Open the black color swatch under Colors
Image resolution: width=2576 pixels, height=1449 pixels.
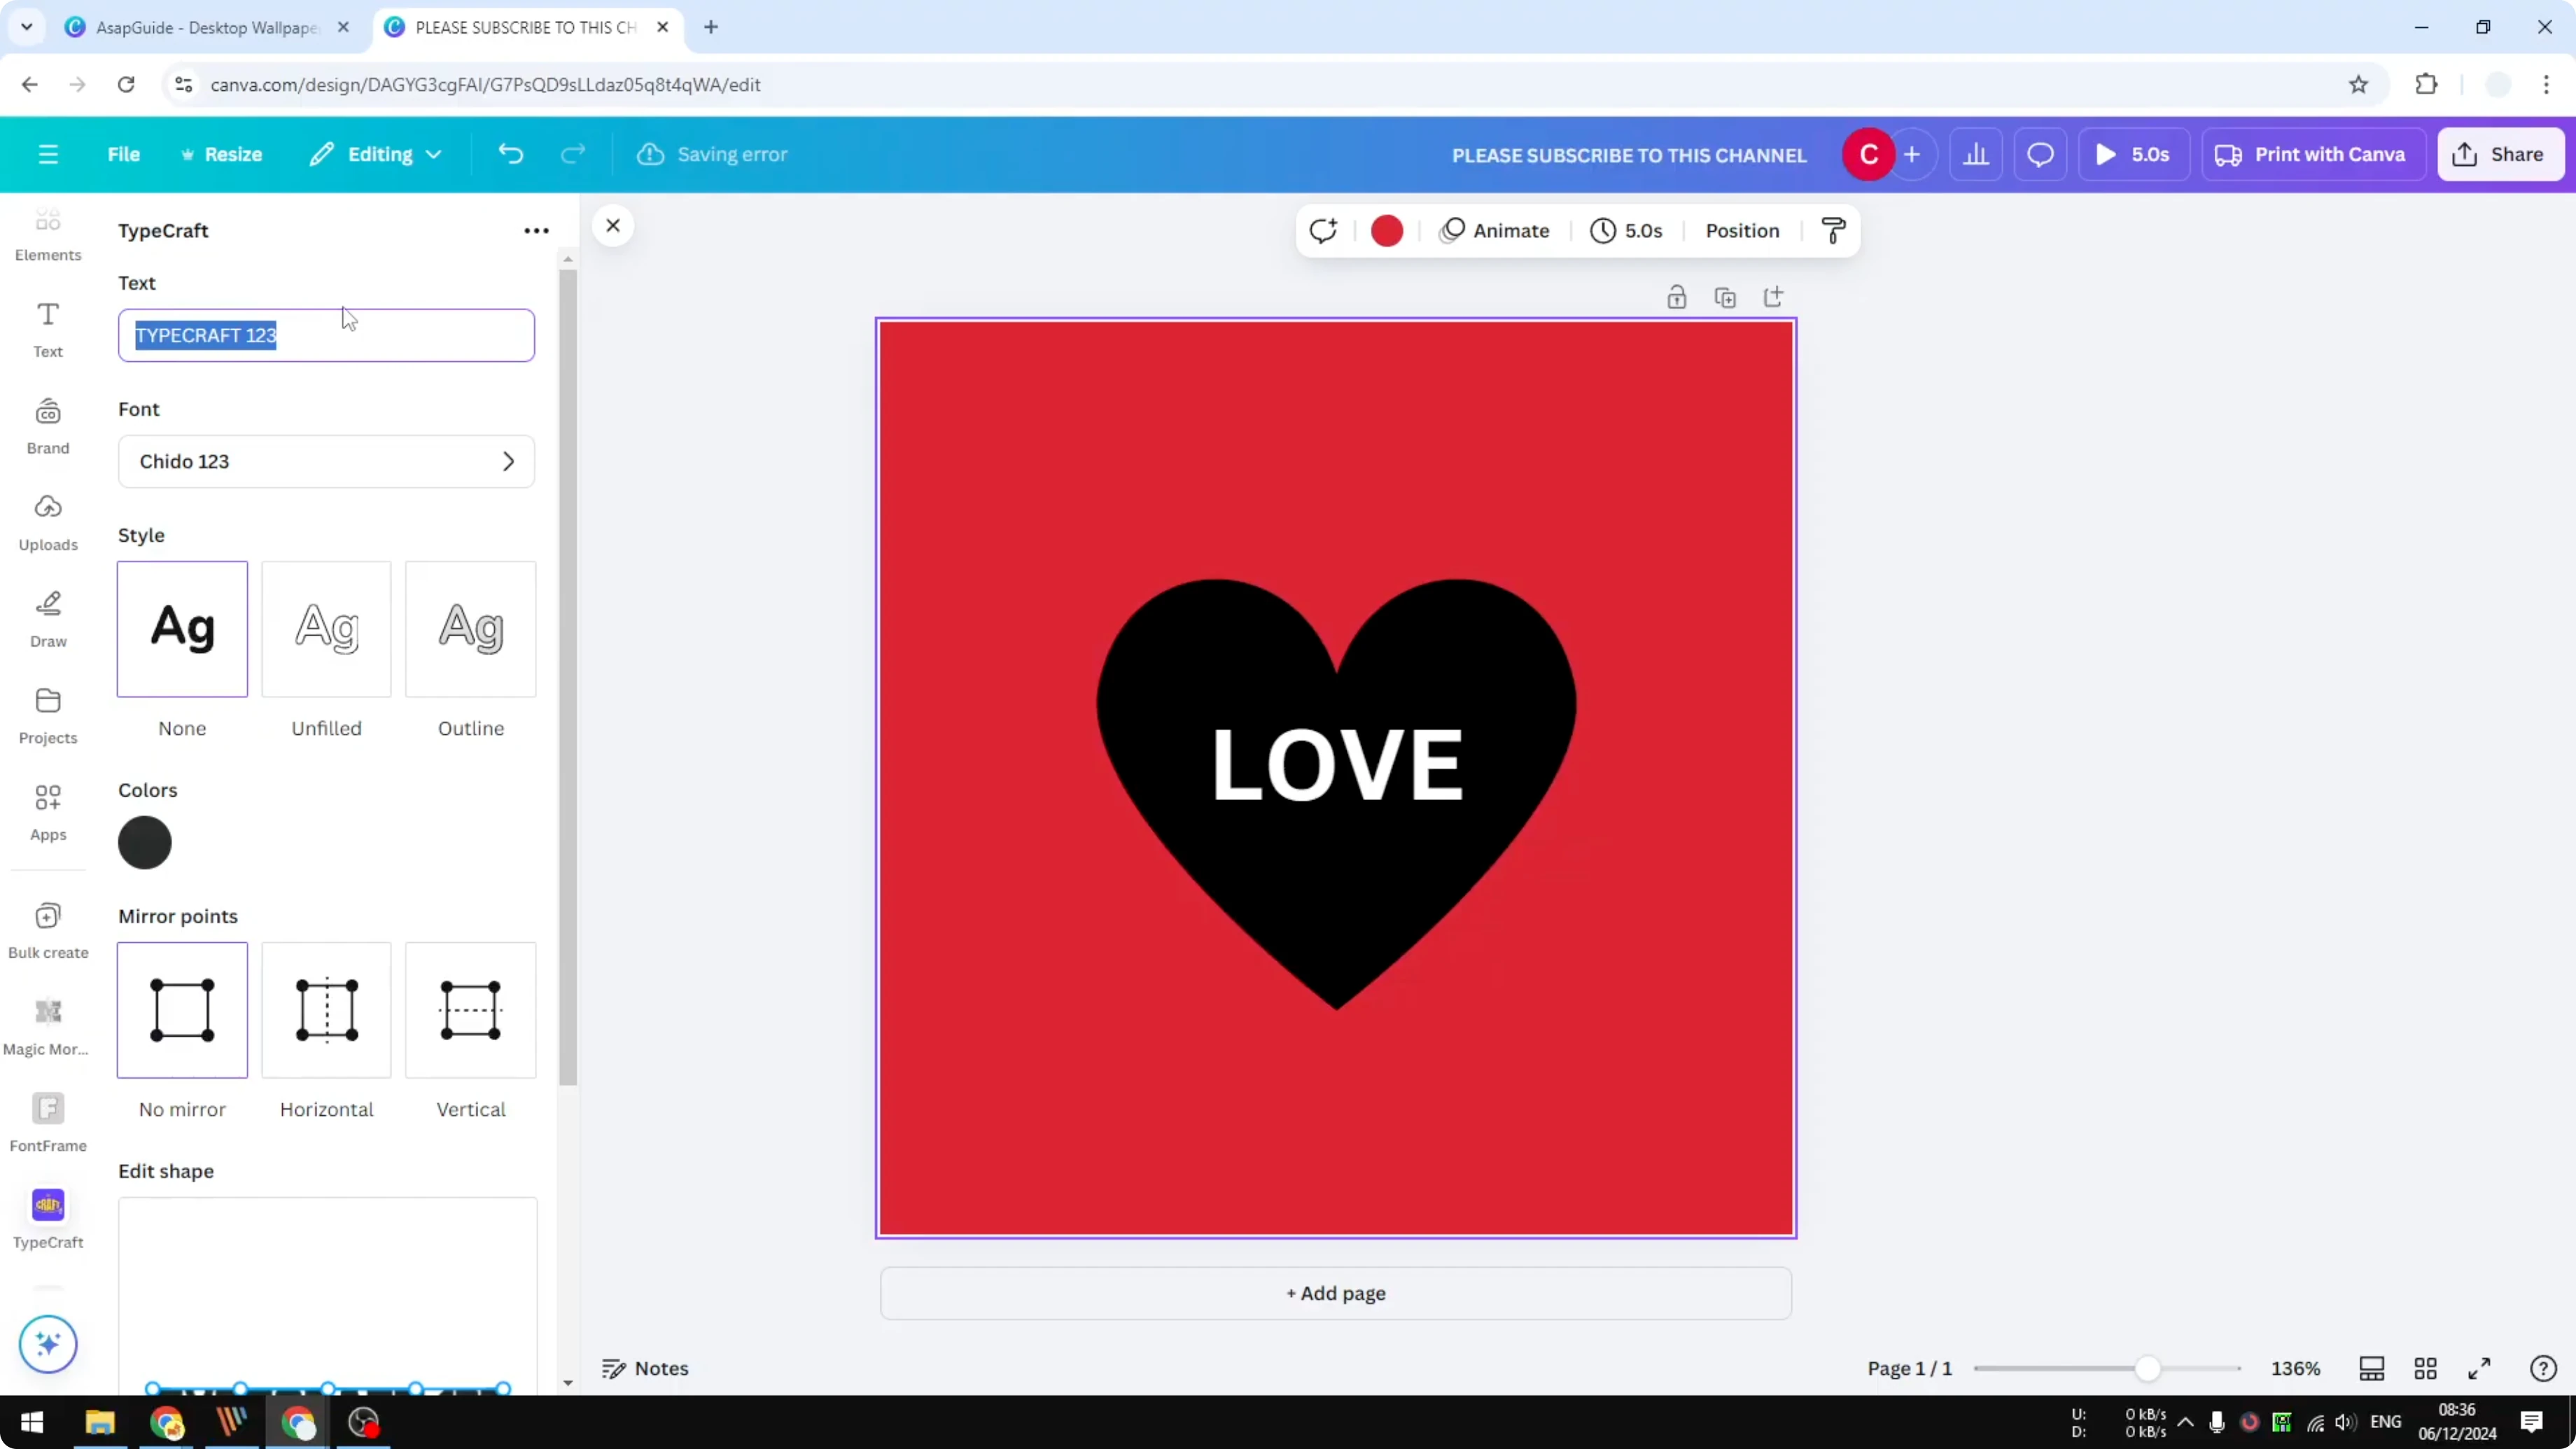[x=145, y=842]
